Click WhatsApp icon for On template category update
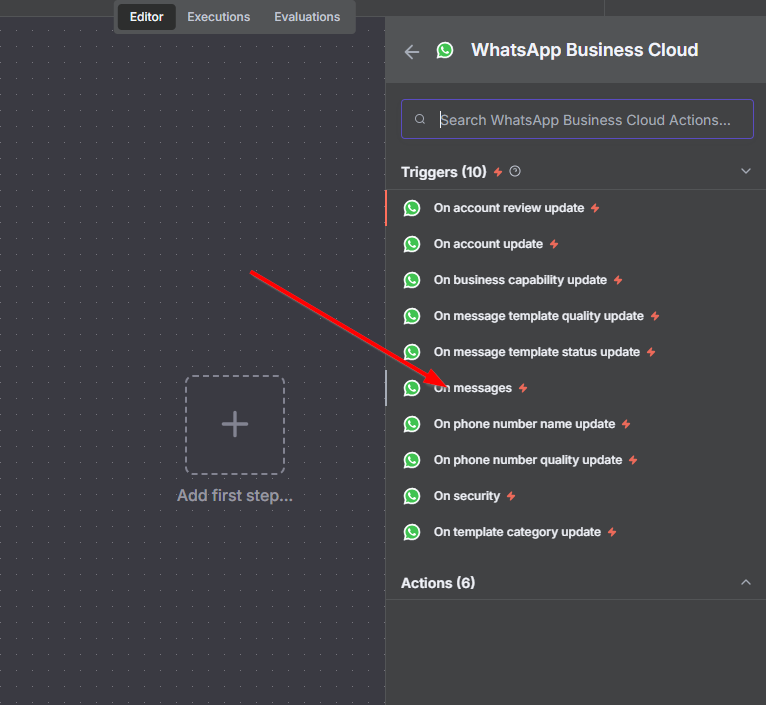The image size is (766, 705). click(412, 532)
